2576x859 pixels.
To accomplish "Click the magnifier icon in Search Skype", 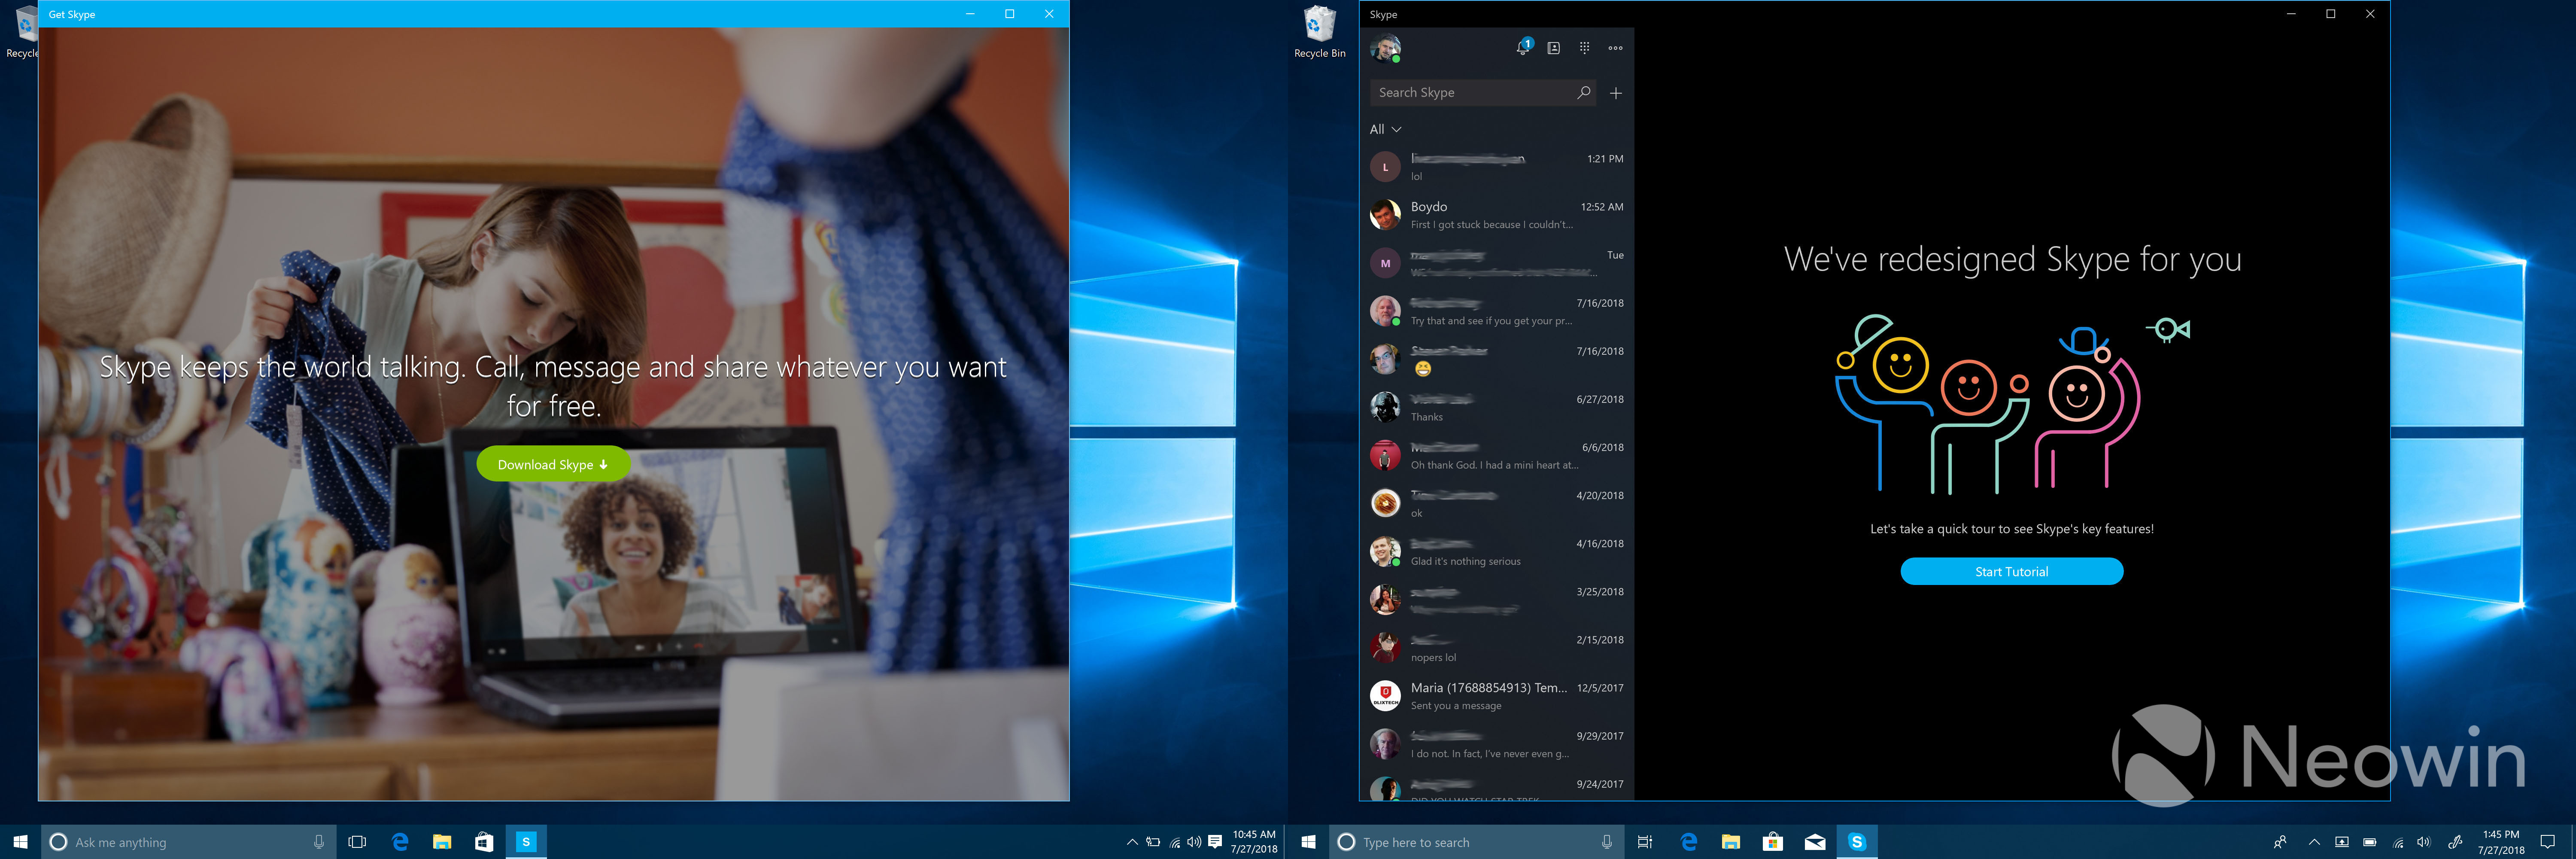I will (1583, 92).
